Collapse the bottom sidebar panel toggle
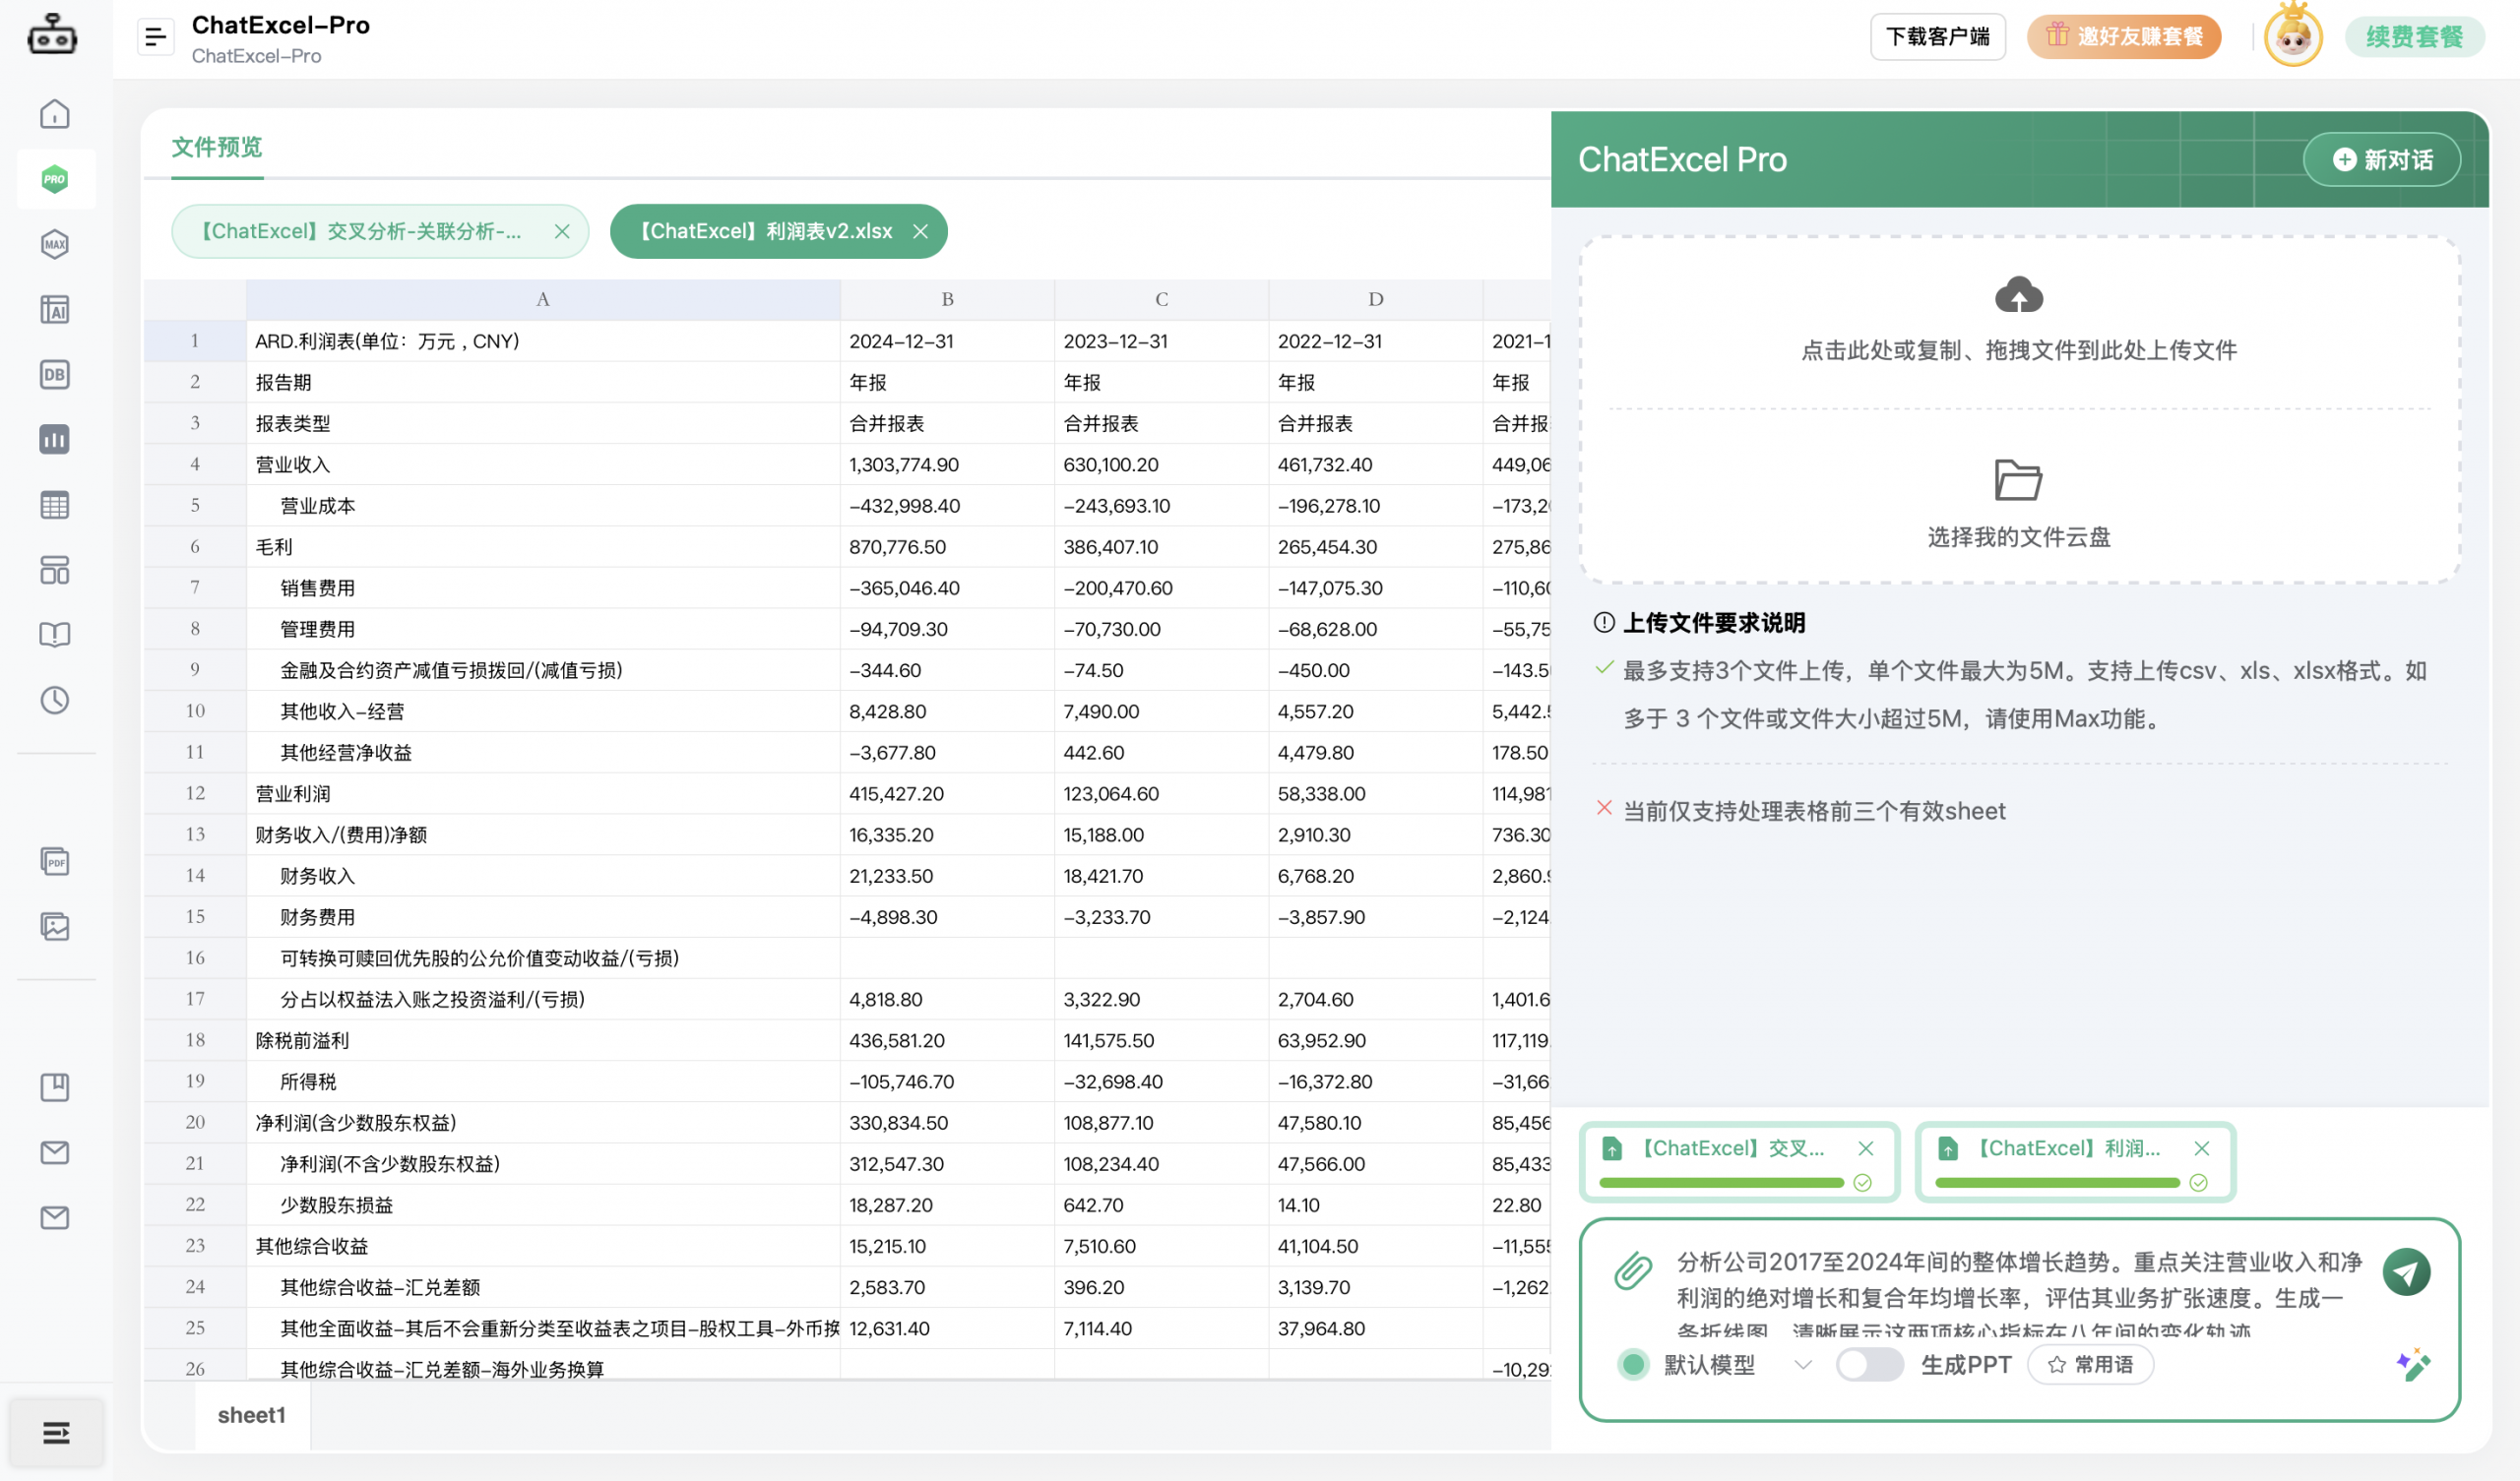Screen dimensions: 2520x1481 point(56,1432)
